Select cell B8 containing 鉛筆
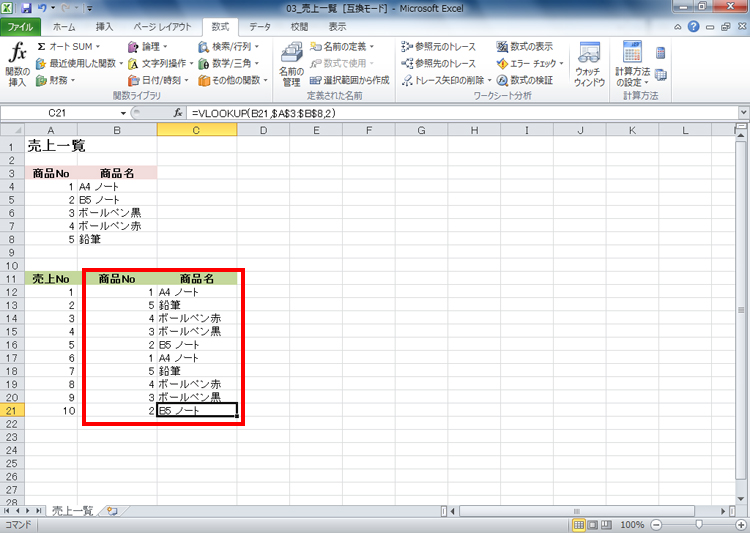This screenshot has width=750, height=533. tap(117, 239)
